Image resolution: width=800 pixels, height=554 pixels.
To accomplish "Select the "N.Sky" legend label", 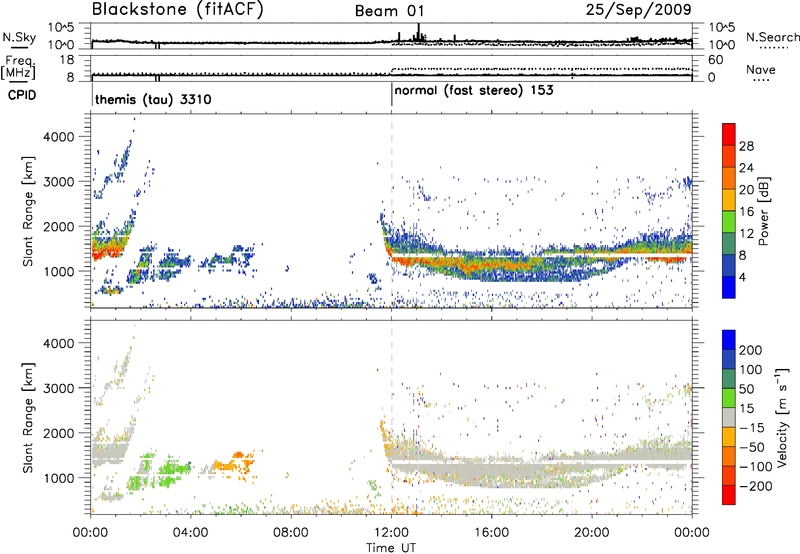I will coord(19,37).
